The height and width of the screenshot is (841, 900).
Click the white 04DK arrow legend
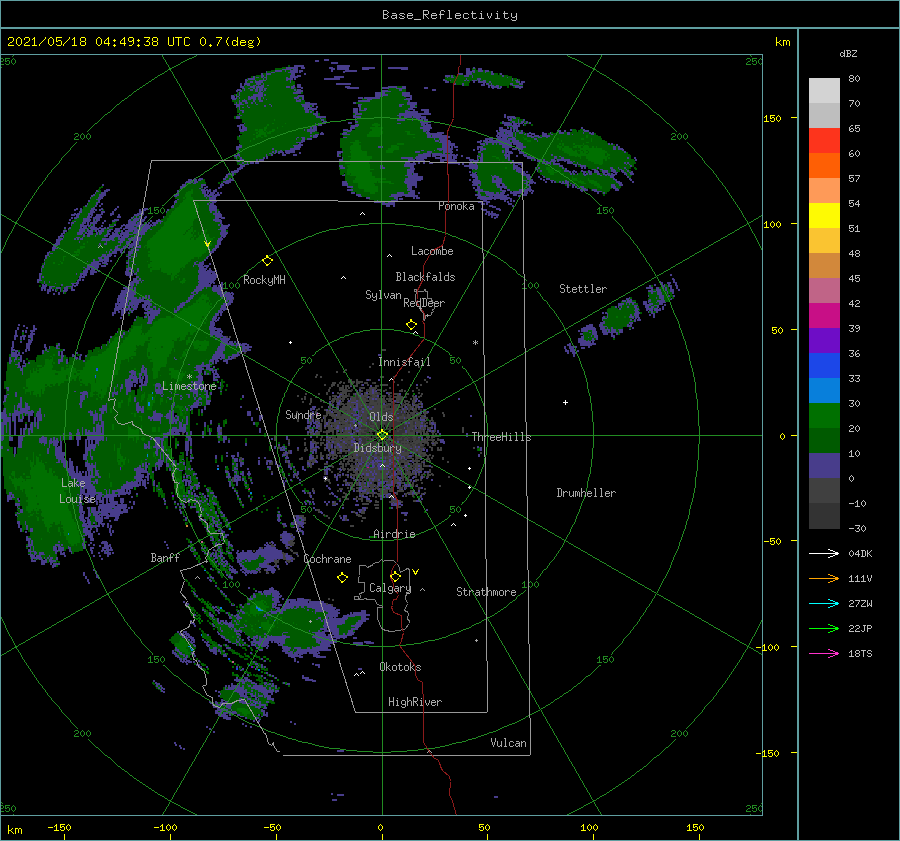click(824, 553)
